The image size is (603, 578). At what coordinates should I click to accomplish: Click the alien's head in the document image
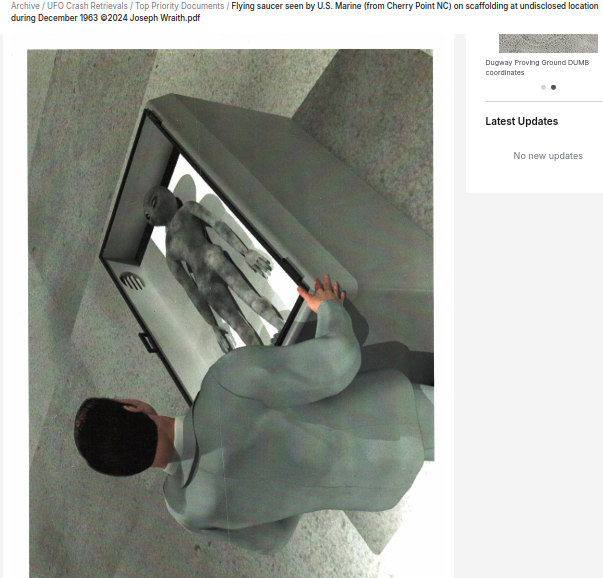(158, 203)
